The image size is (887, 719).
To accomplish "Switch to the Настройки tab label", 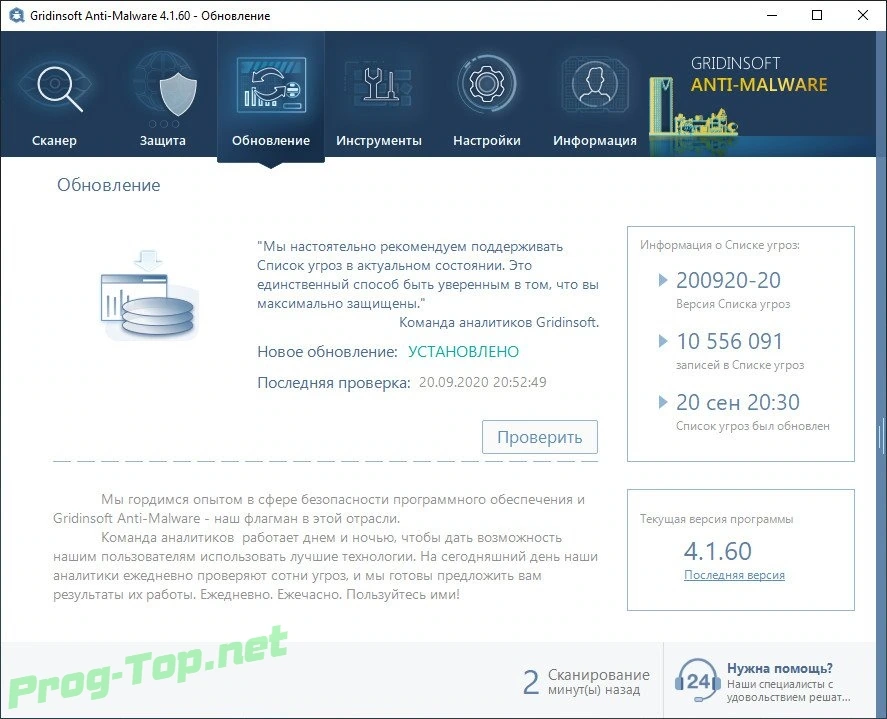I will coord(487,140).
